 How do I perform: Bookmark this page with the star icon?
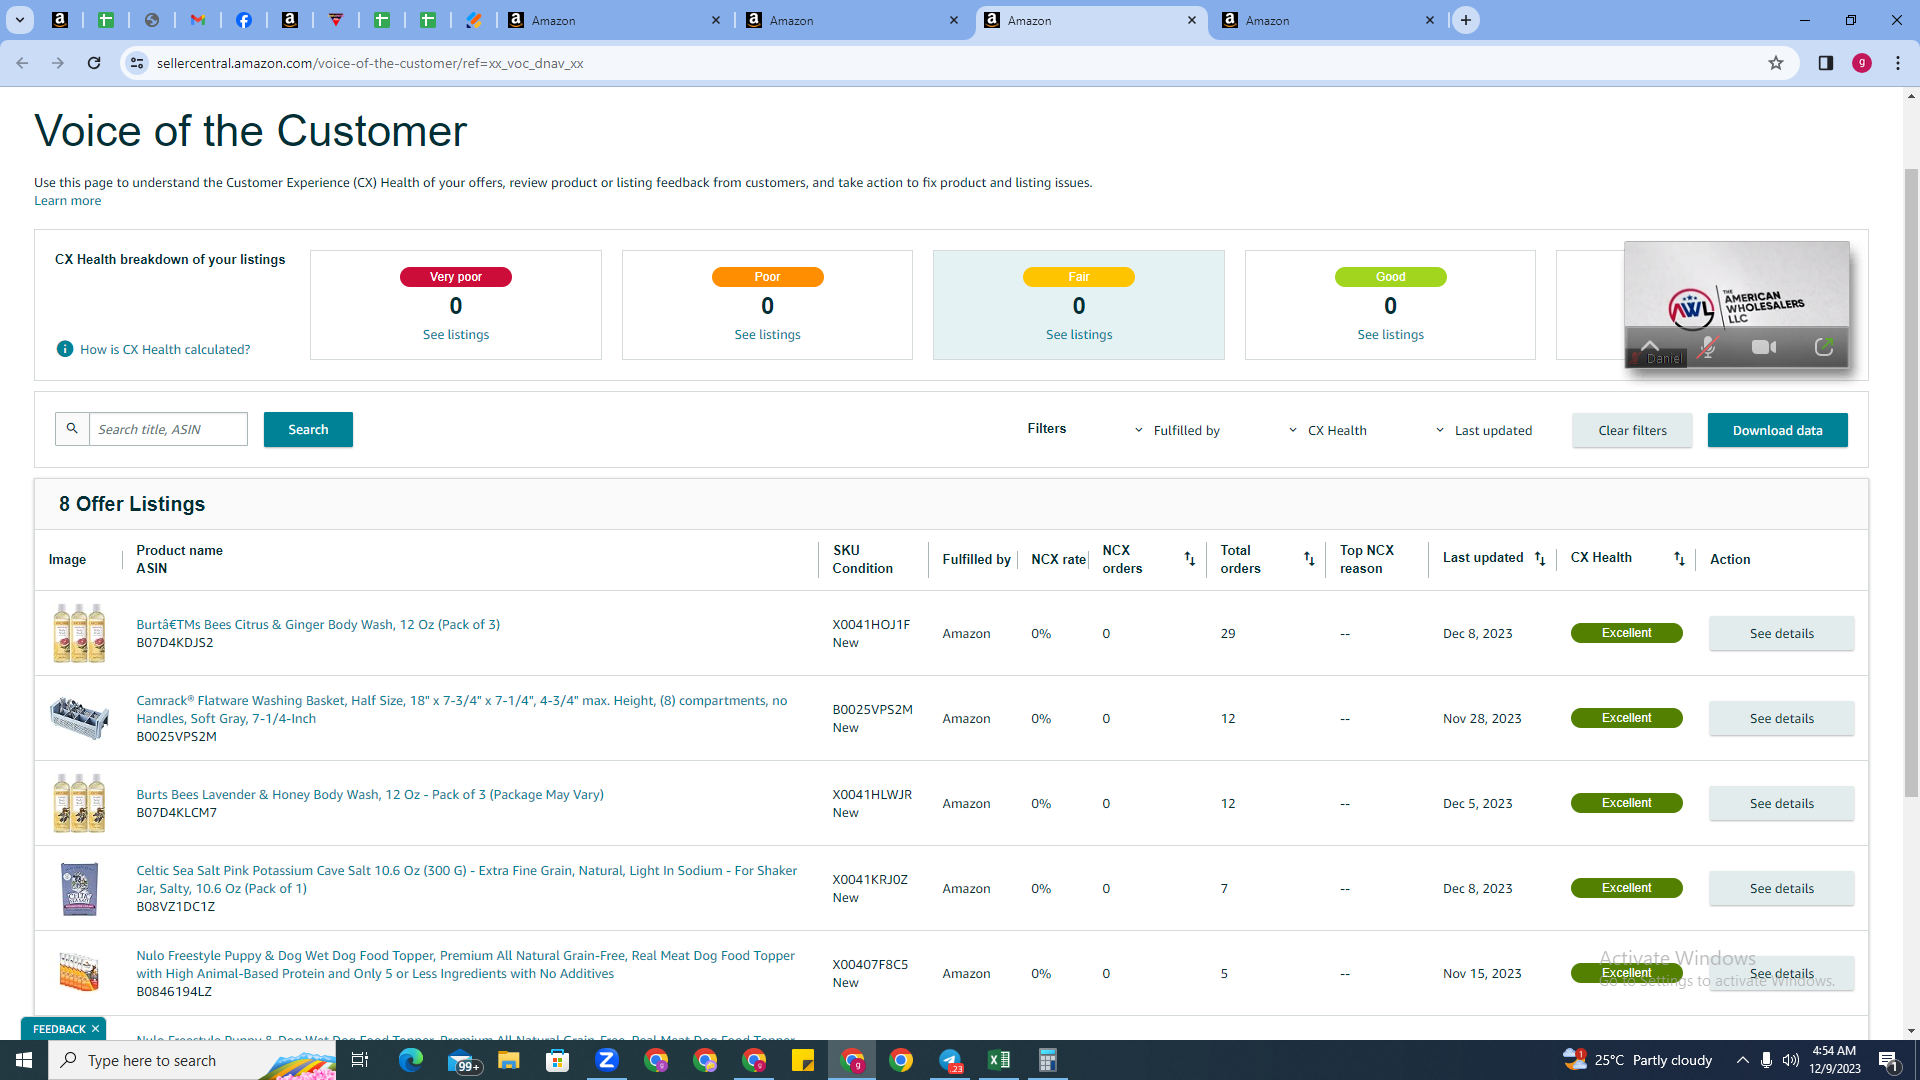click(x=1776, y=63)
